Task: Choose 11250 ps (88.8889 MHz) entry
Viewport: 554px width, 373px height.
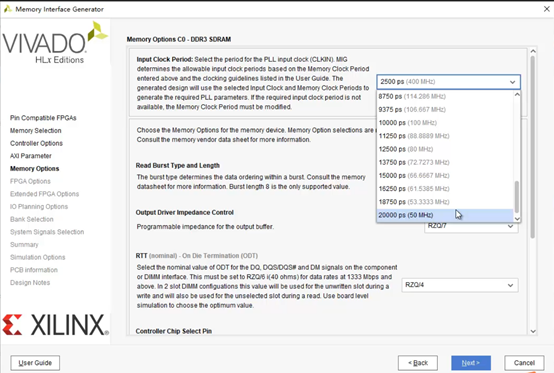Action: [x=445, y=136]
